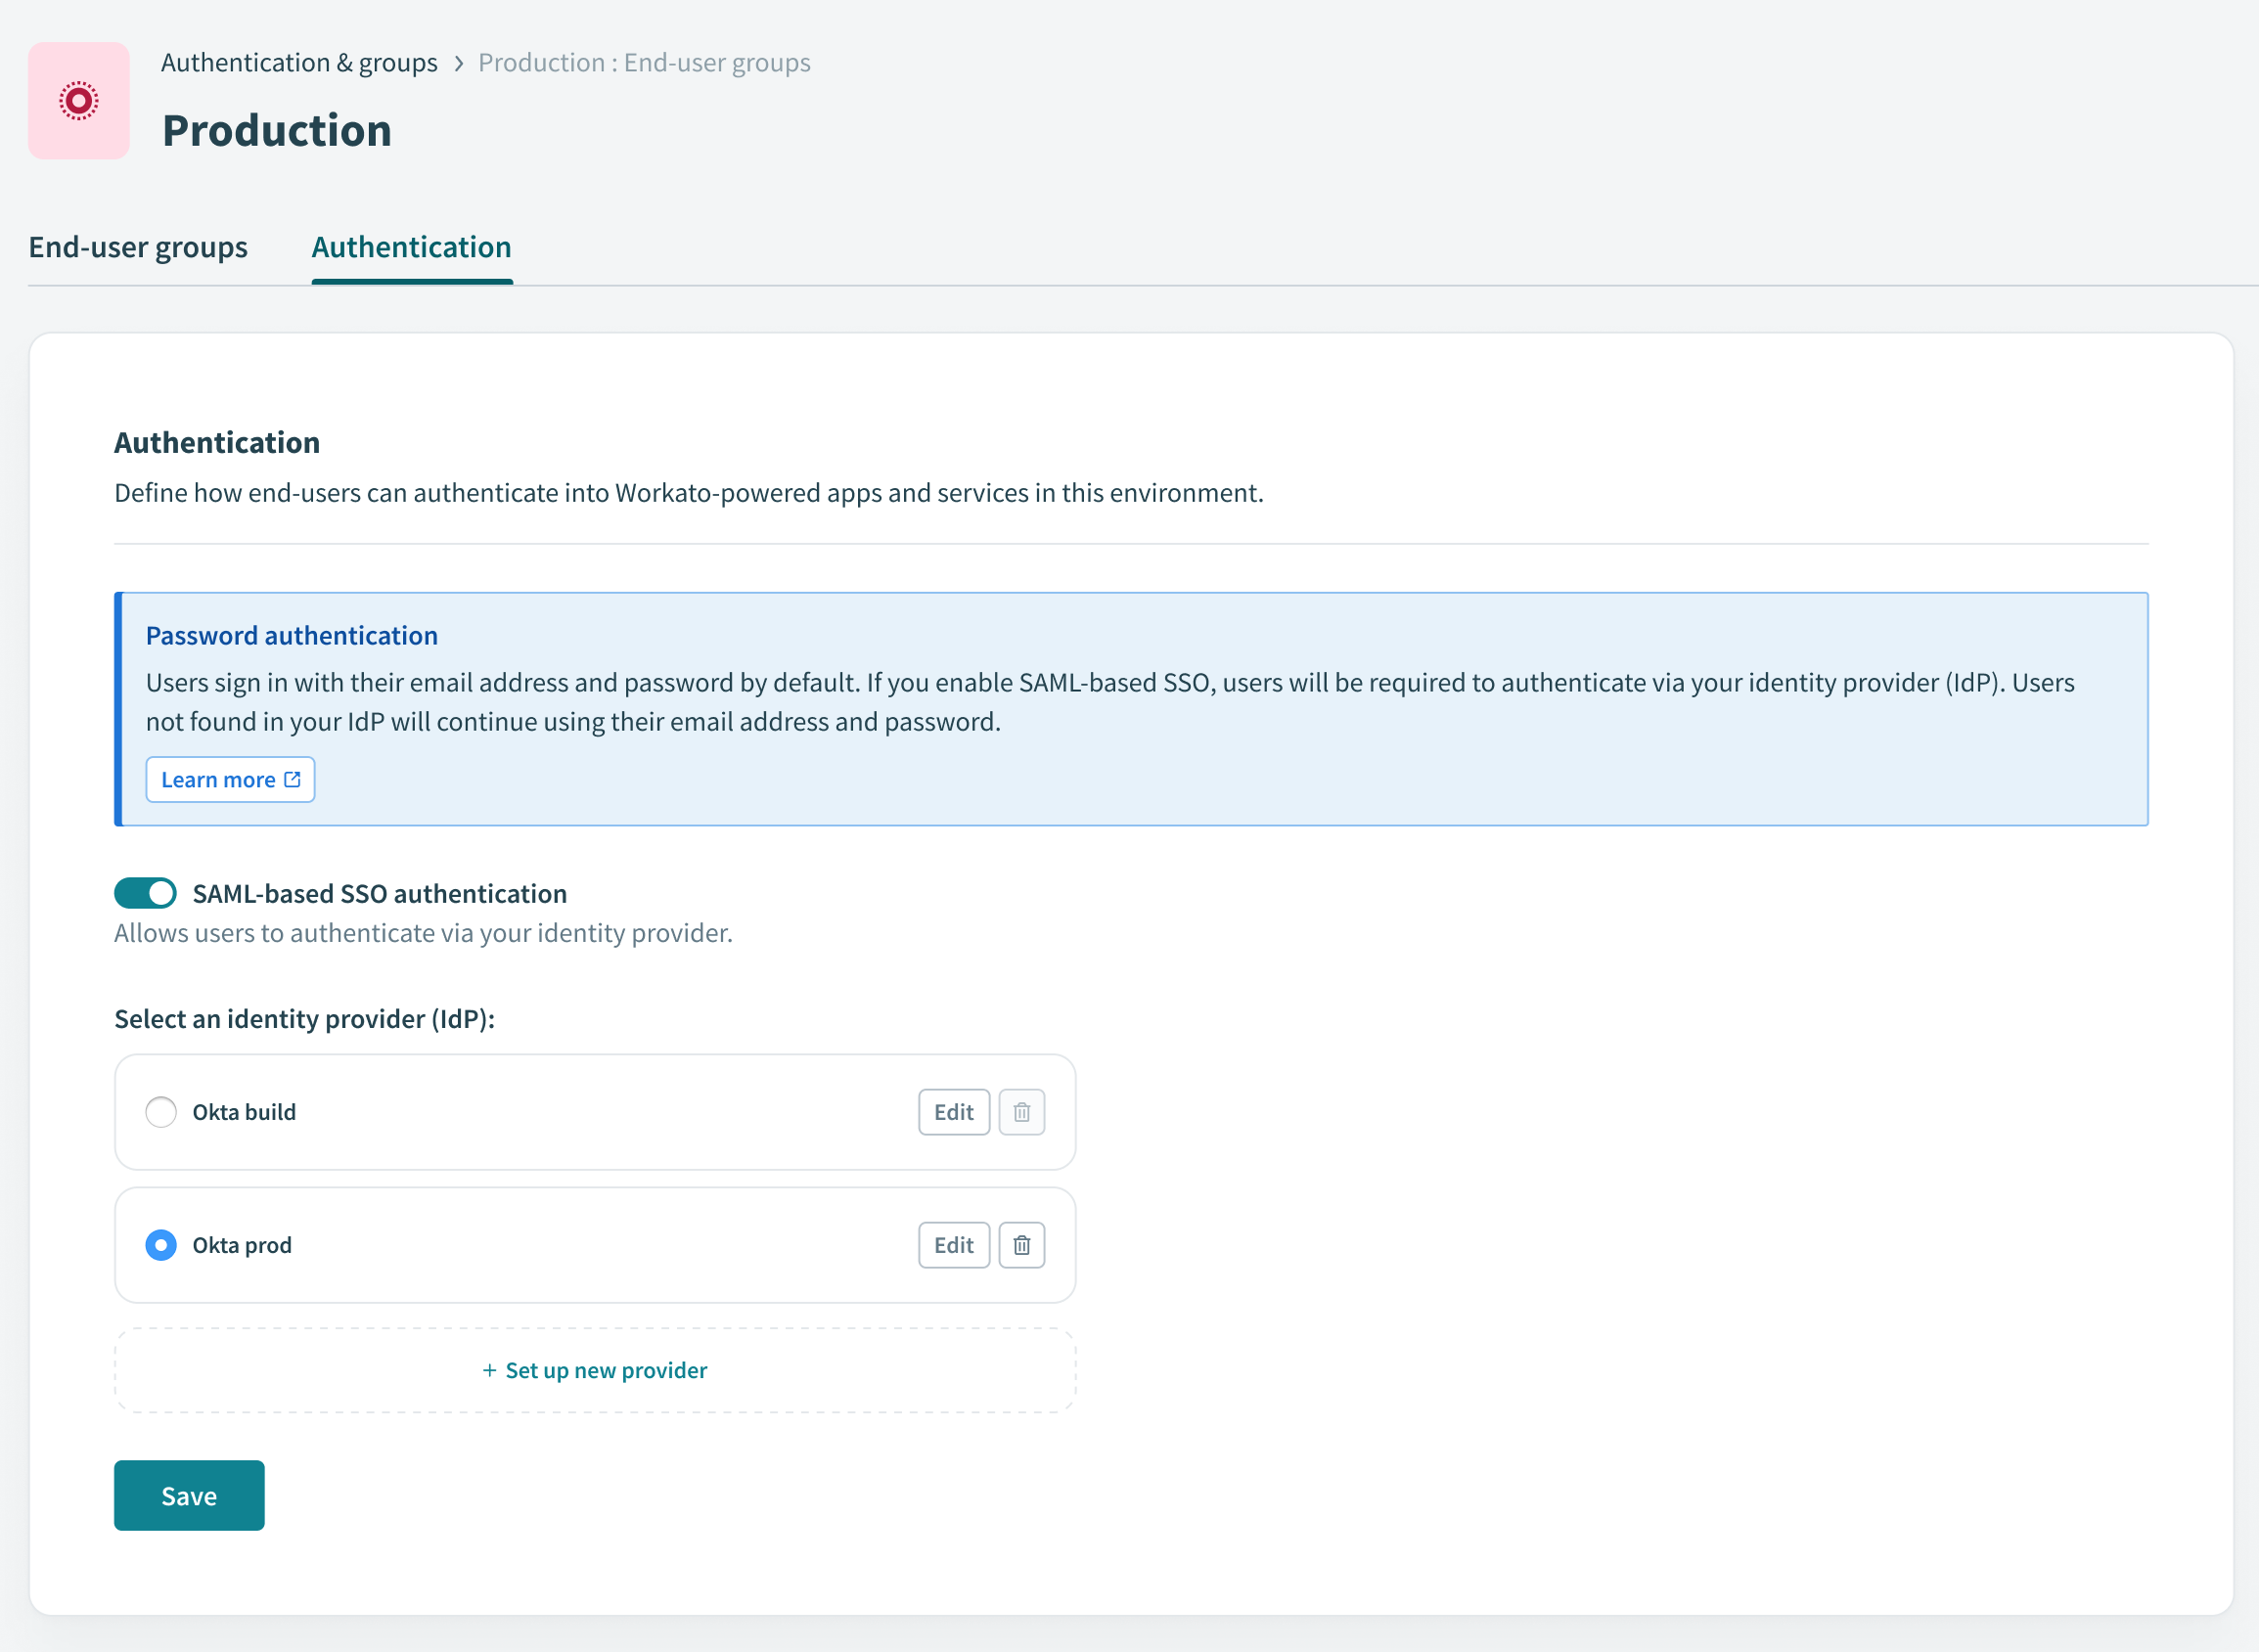Switch to the End-user groups tab
The width and height of the screenshot is (2259, 1652).
[138, 247]
